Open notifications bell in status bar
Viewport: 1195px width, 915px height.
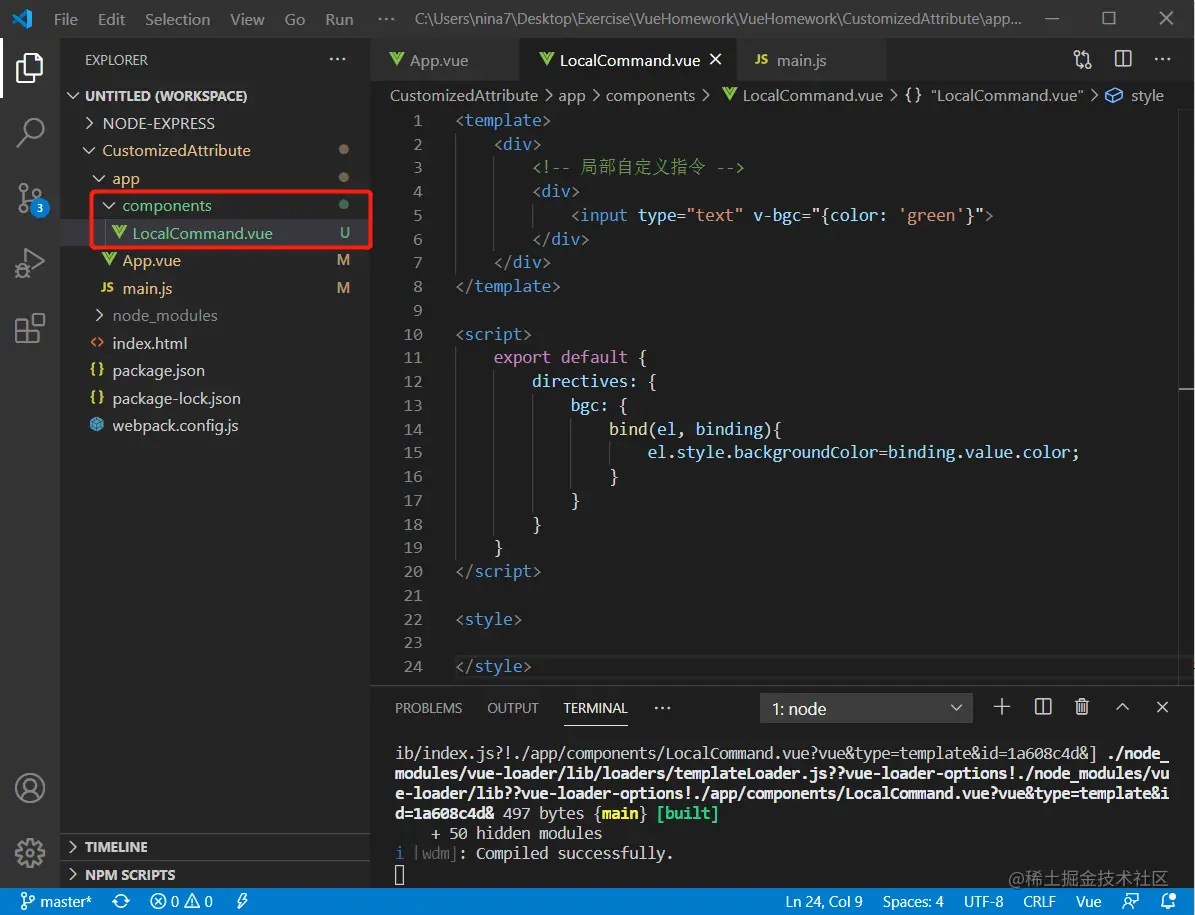(x=1168, y=902)
